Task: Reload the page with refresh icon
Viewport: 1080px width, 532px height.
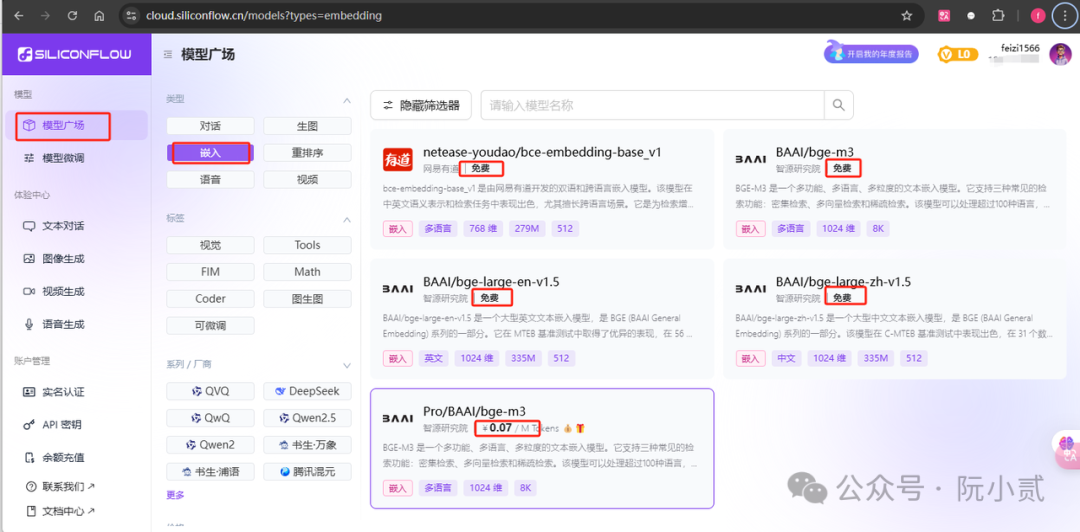Action: point(72,15)
